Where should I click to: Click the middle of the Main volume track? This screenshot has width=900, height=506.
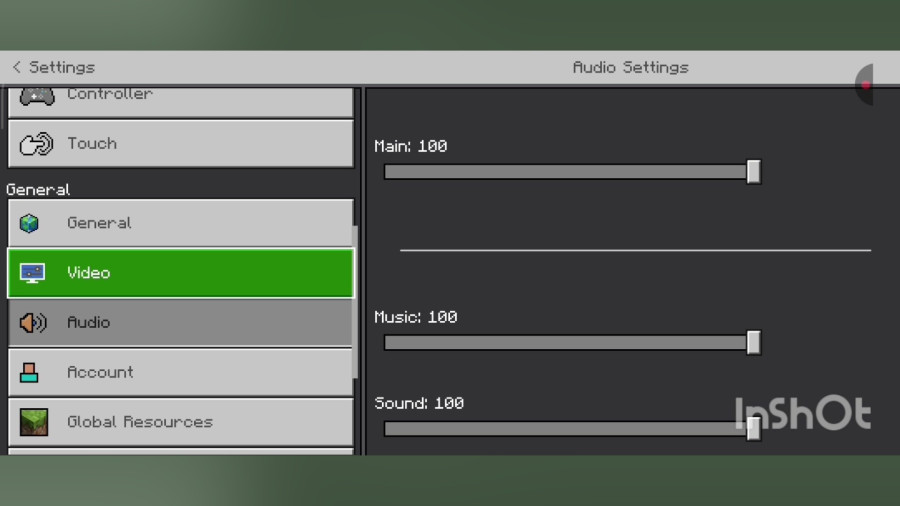click(572, 172)
